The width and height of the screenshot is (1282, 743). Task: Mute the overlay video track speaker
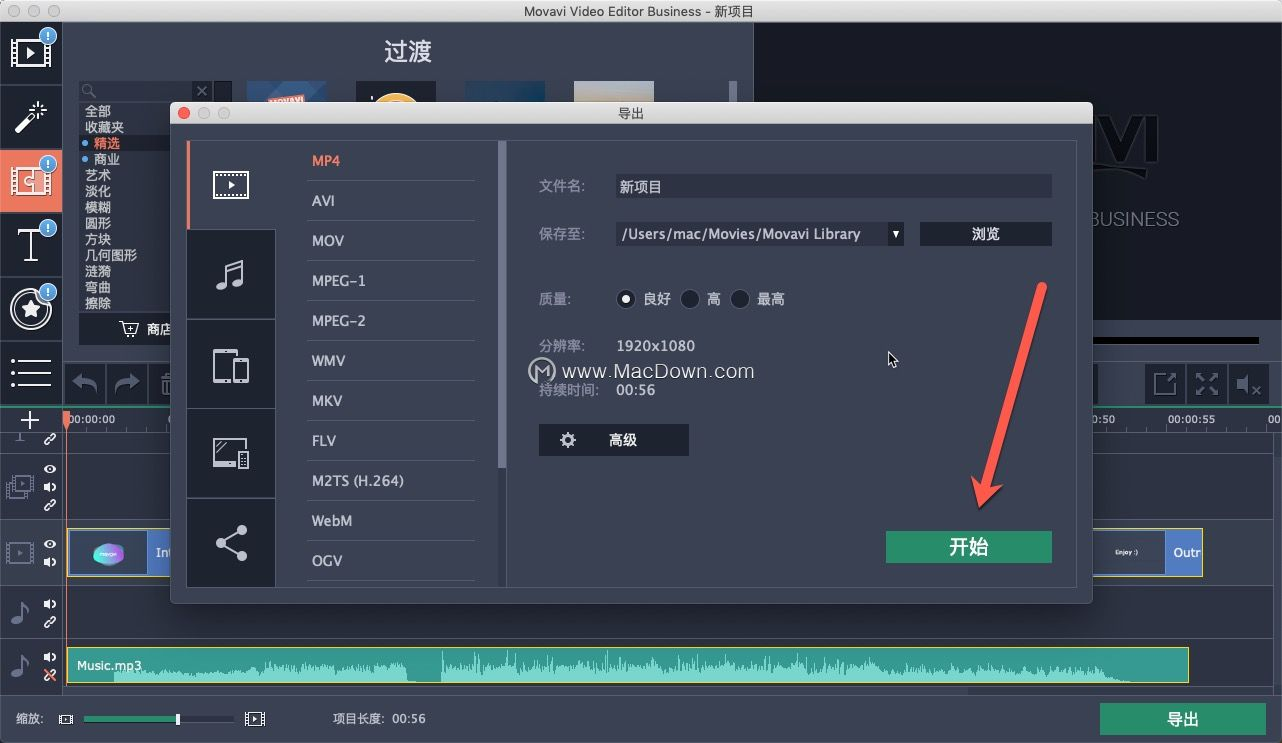(x=50, y=487)
